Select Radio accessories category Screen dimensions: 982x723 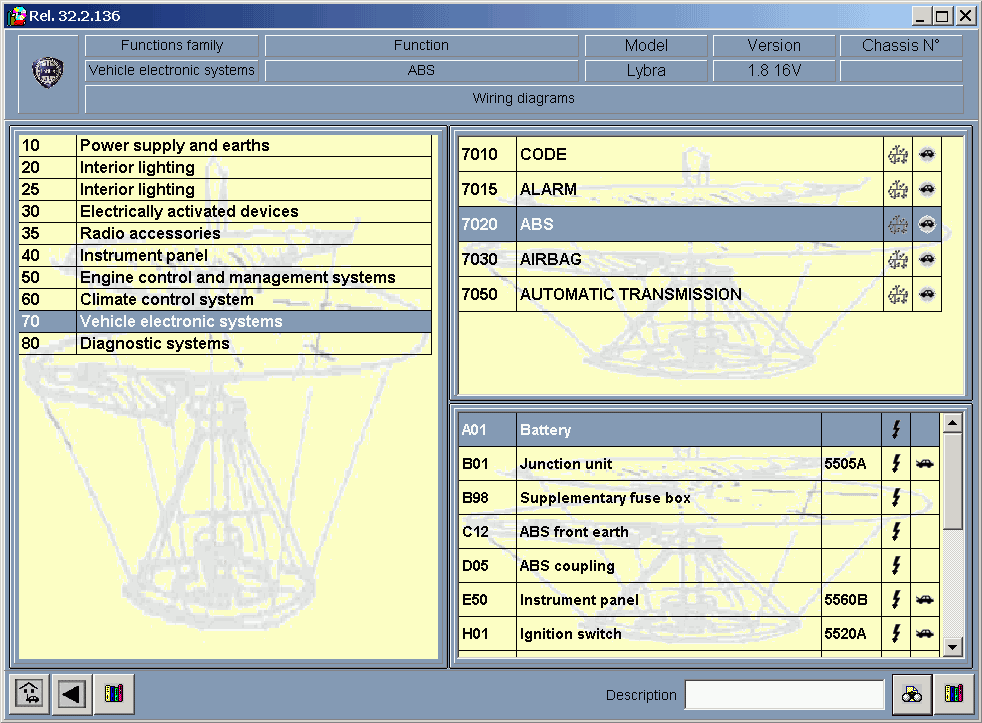point(225,233)
